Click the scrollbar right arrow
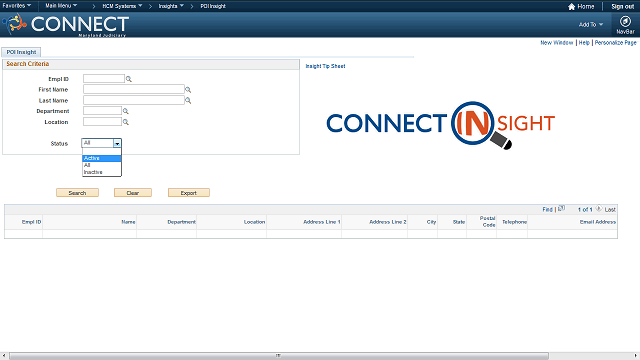 tap(636, 356)
